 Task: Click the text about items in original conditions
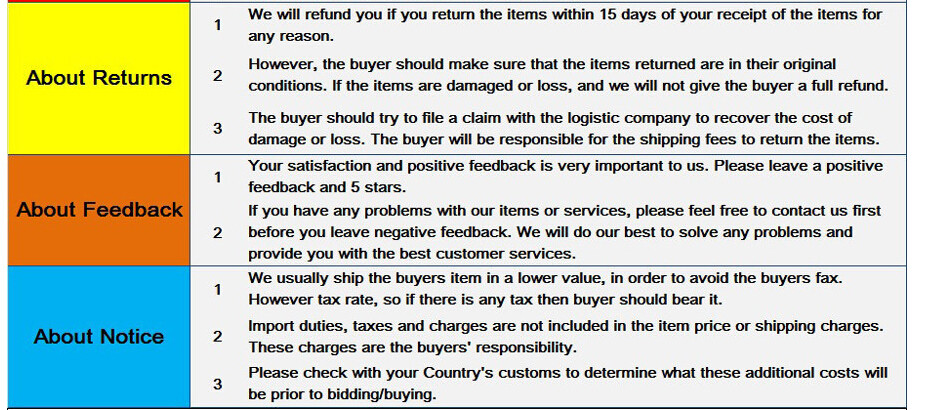click(x=567, y=75)
